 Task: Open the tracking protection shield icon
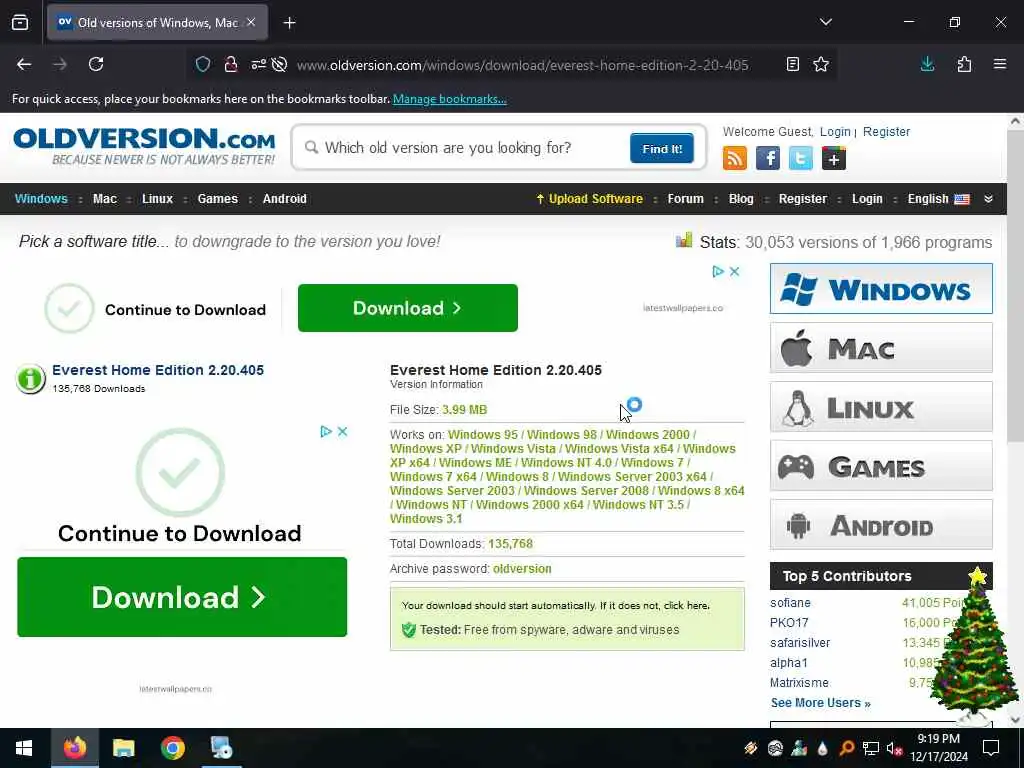[203, 64]
